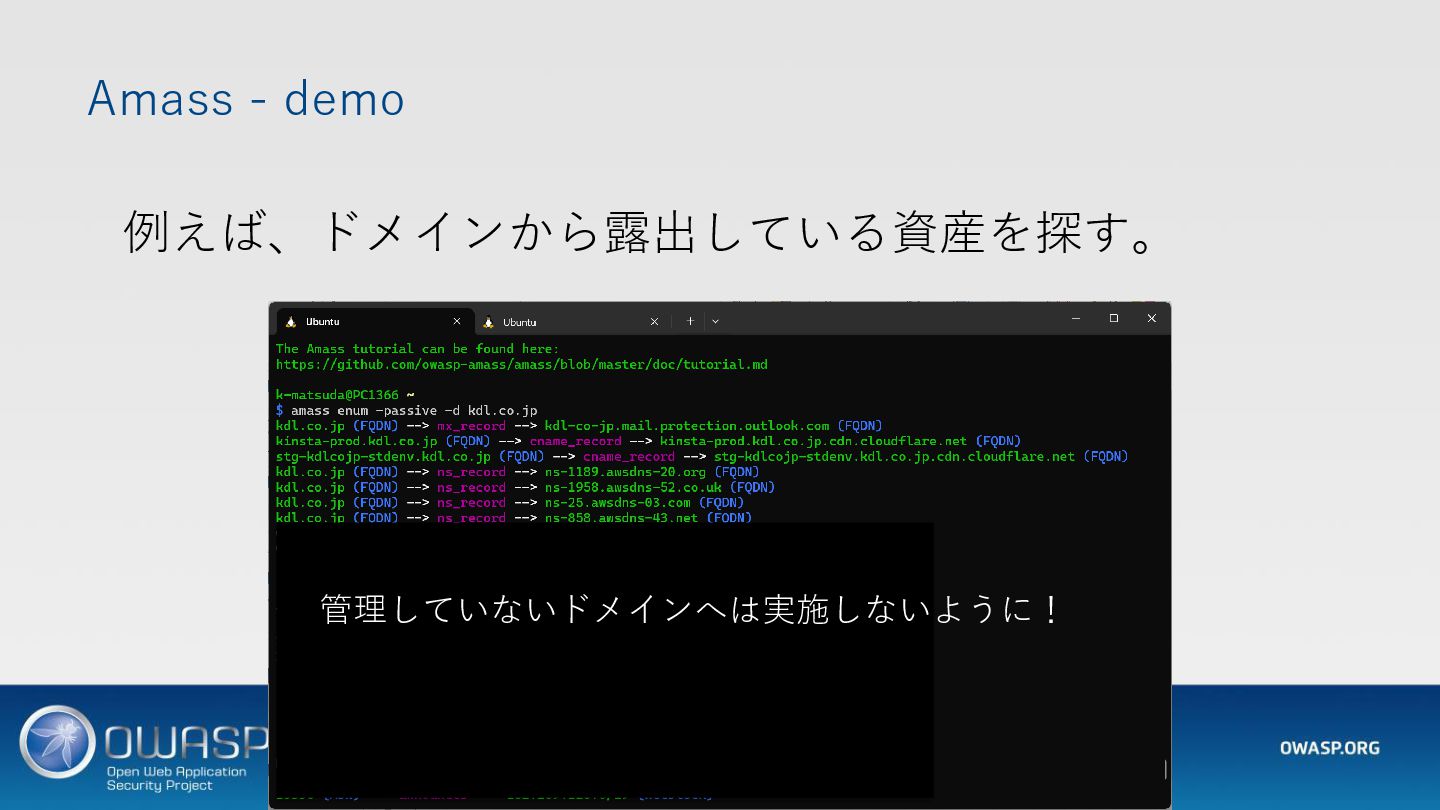Click the terminal scrollbar thumb
This screenshot has height=810, width=1440.
pos(1165,769)
